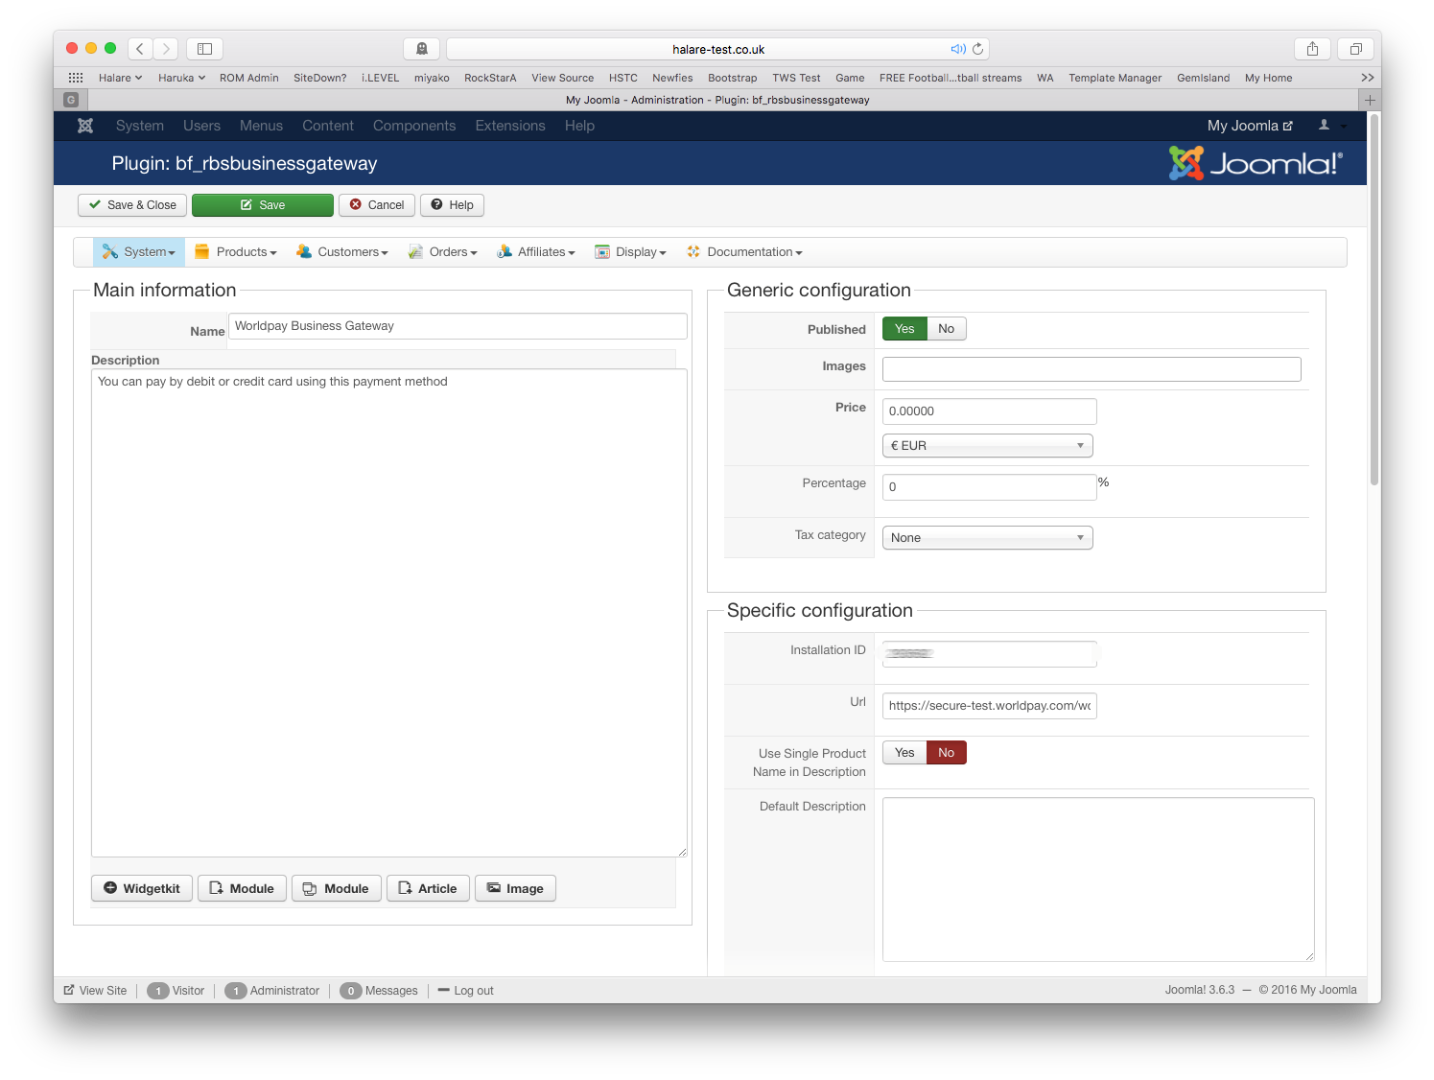Open the Halare bookmarks folder
This screenshot has width=1434, height=1080.
pos(120,78)
